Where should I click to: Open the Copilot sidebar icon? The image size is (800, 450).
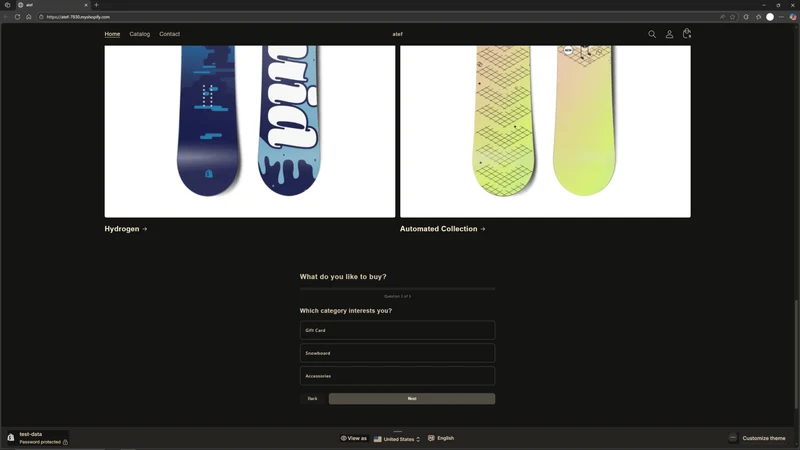(793, 17)
